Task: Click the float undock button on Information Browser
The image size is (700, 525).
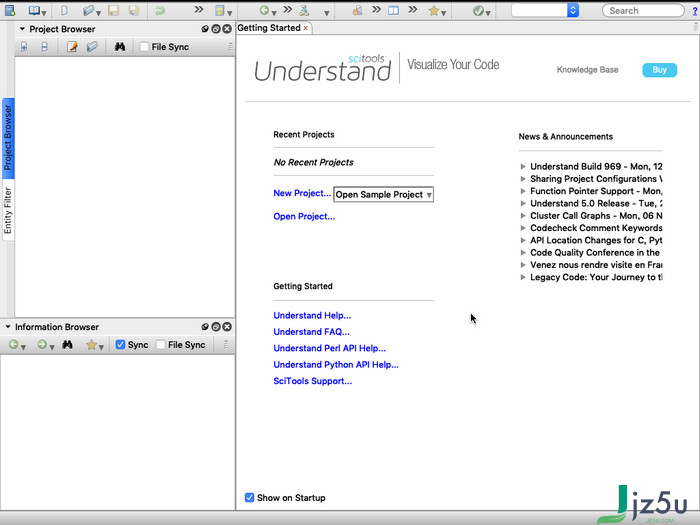Action: pos(216,327)
